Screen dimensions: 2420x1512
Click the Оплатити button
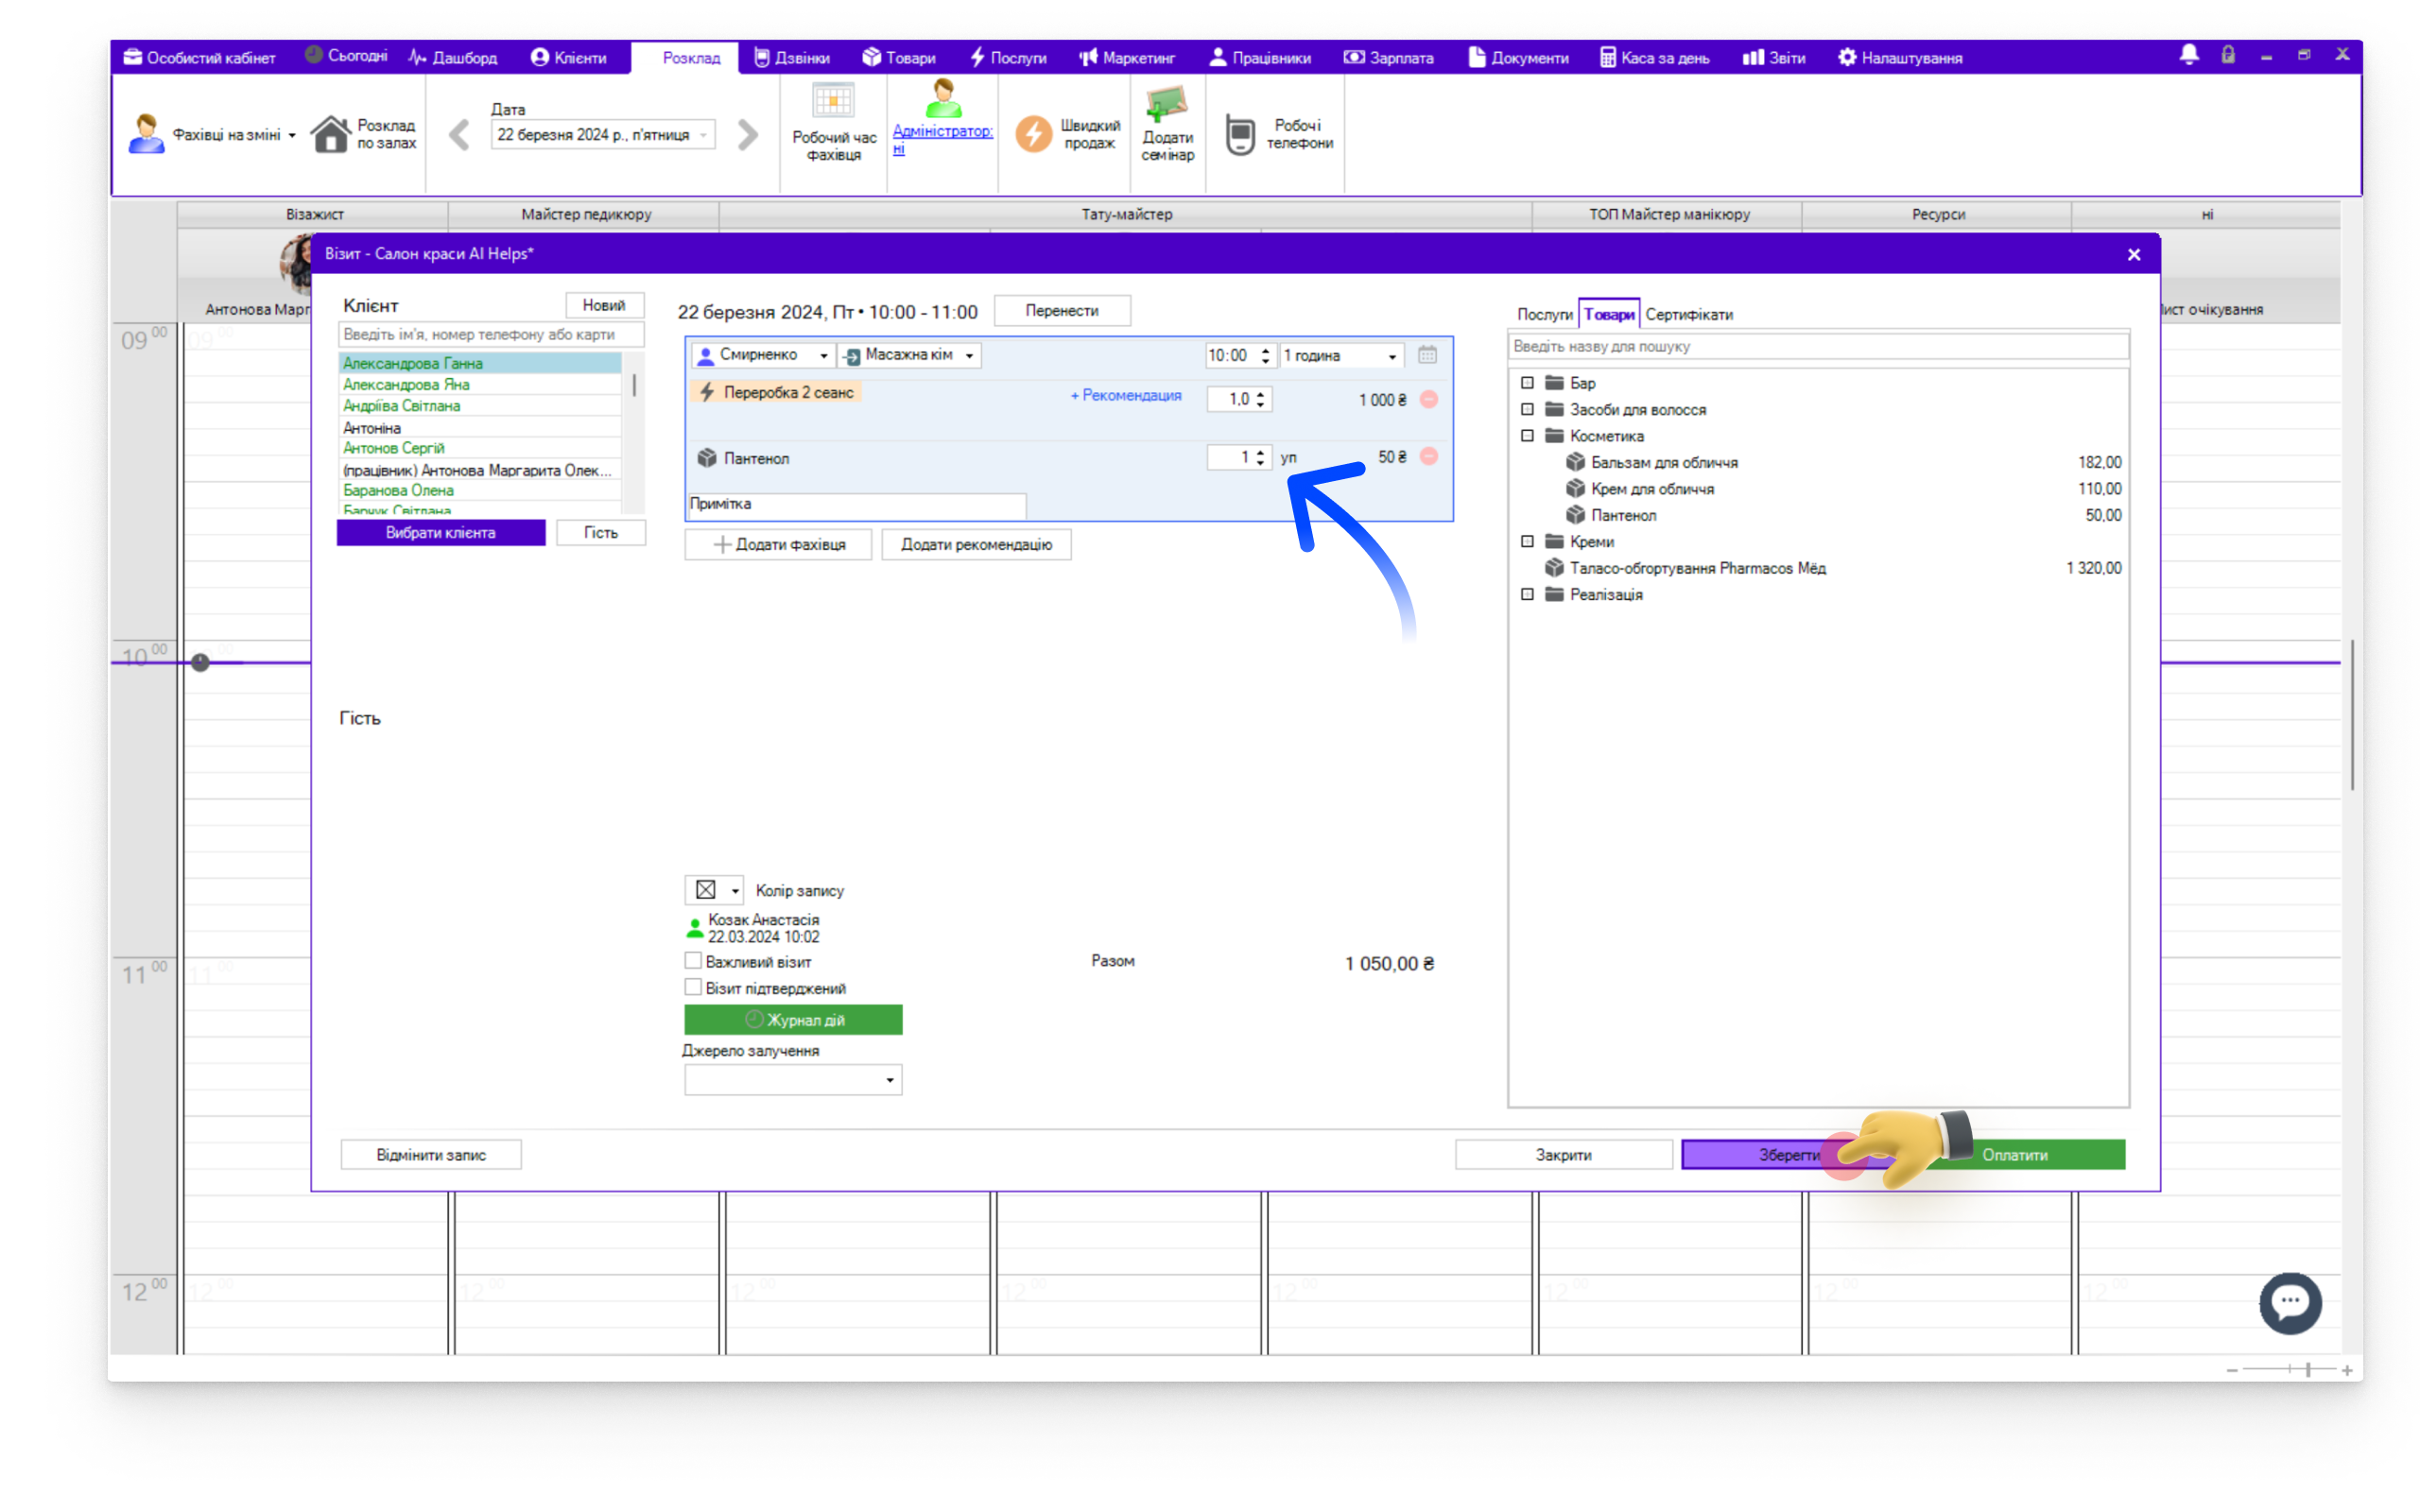tap(2014, 1154)
